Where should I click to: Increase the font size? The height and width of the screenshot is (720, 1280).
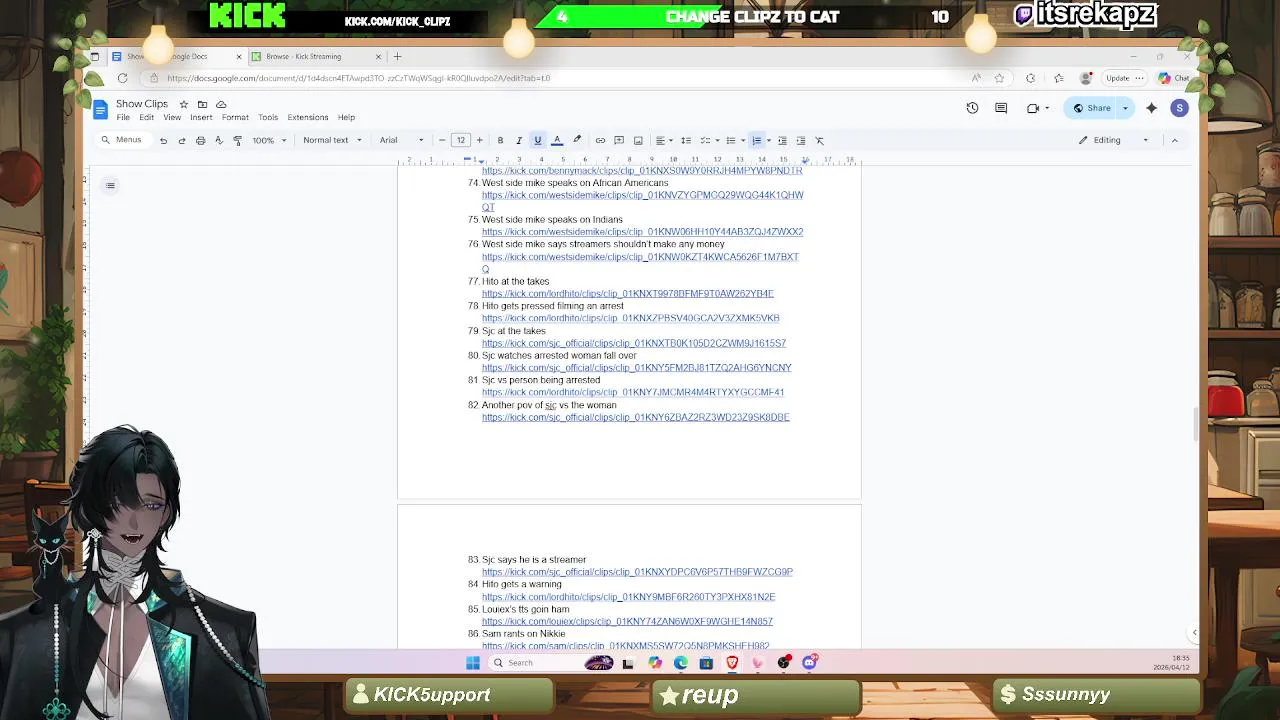coord(479,140)
